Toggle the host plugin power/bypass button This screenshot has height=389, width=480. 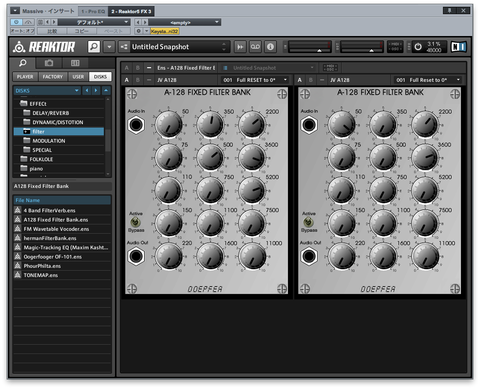click(16, 22)
